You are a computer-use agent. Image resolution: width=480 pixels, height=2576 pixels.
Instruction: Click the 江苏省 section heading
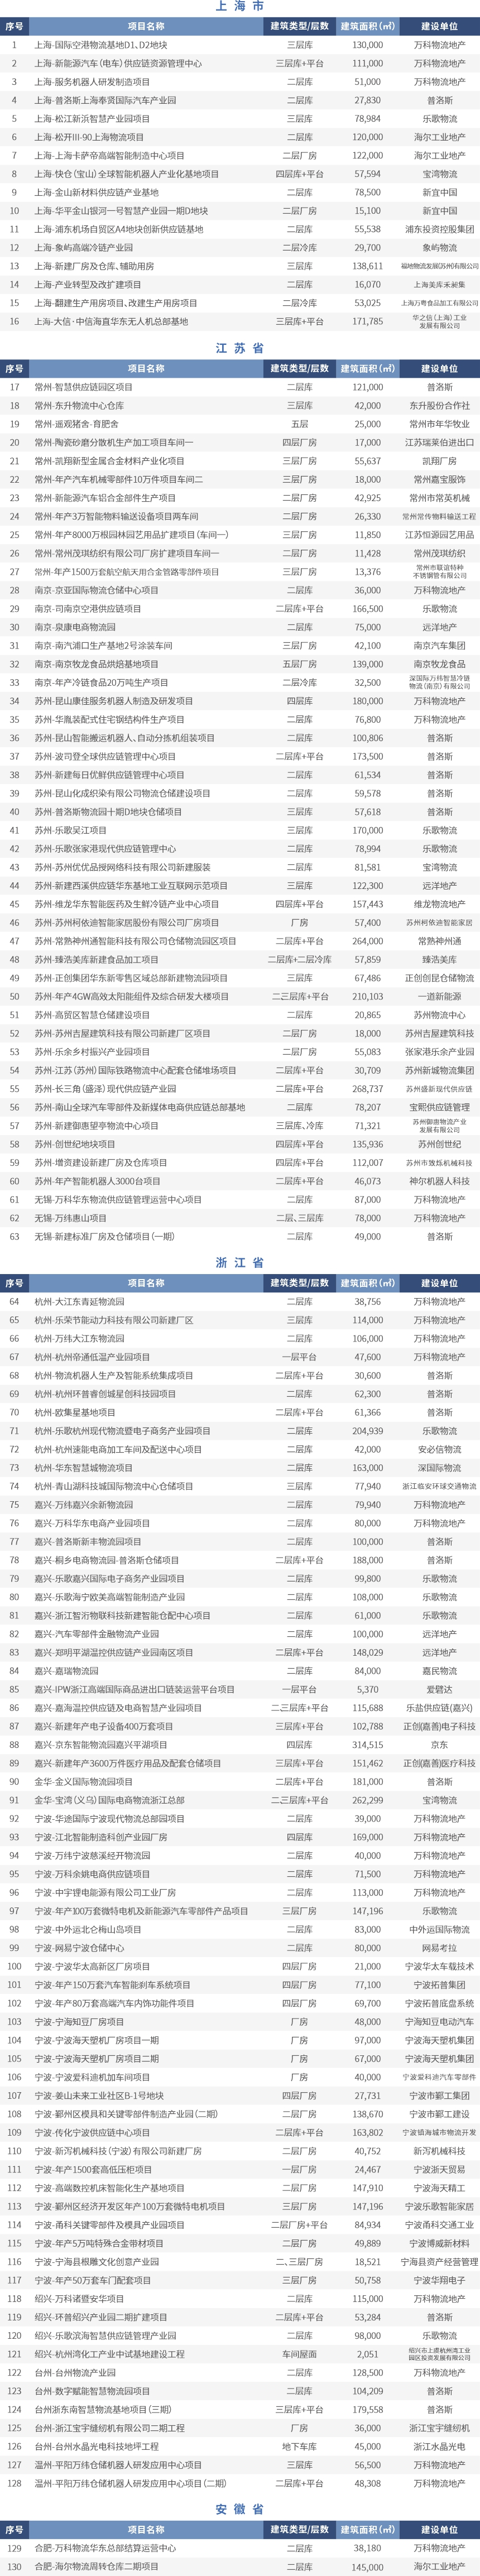[240, 348]
